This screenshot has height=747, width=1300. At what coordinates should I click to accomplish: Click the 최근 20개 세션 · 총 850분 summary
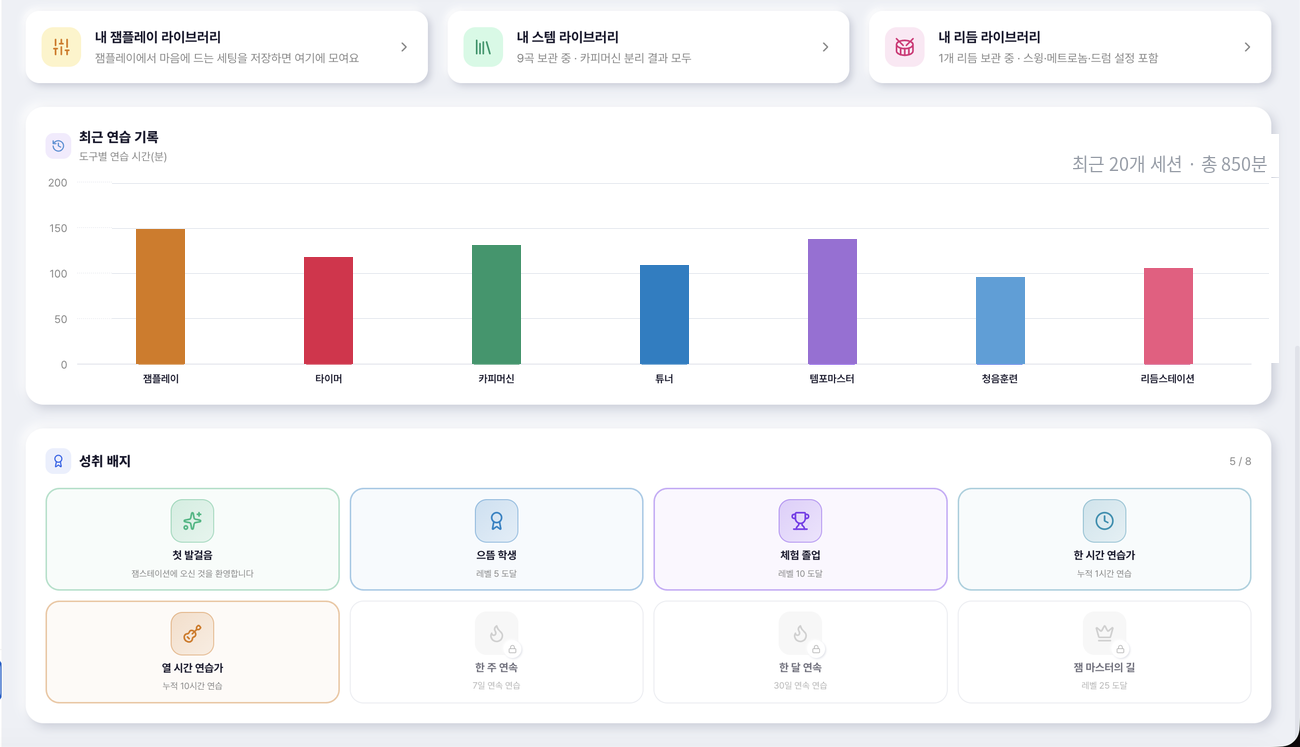click(x=1169, y=164)
